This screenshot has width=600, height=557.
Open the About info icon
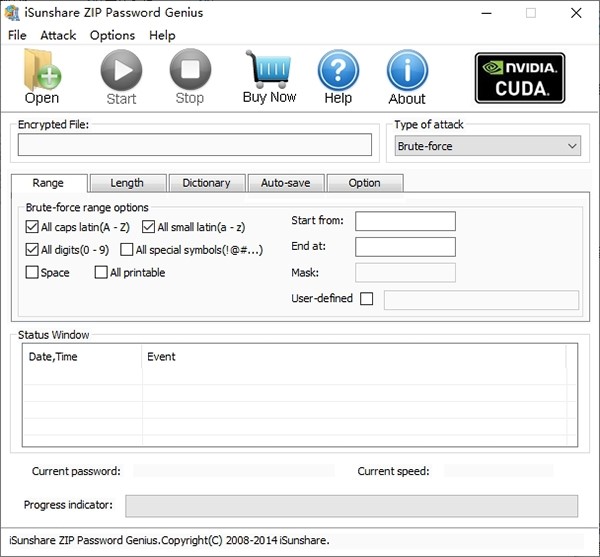[x=407, y=70]
